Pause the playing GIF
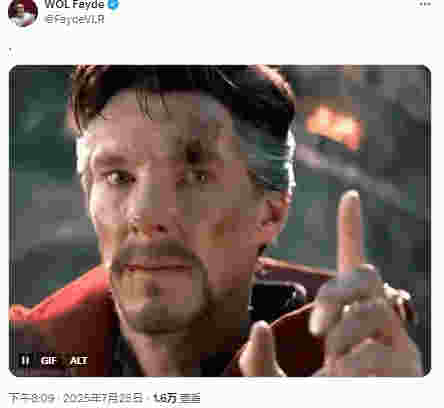This screenshot has width=444, height=408. tap(25, 360)
